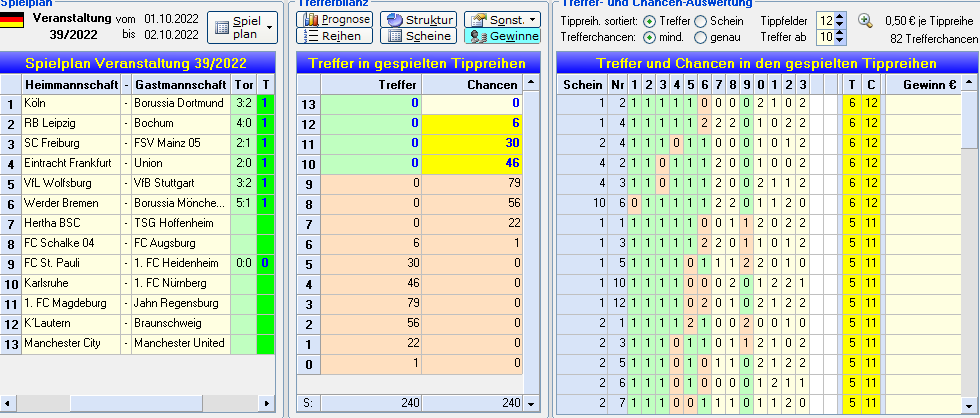Click the Chancen column header
This screenshot has height=418, width=980.
click(x=472, y=84)
